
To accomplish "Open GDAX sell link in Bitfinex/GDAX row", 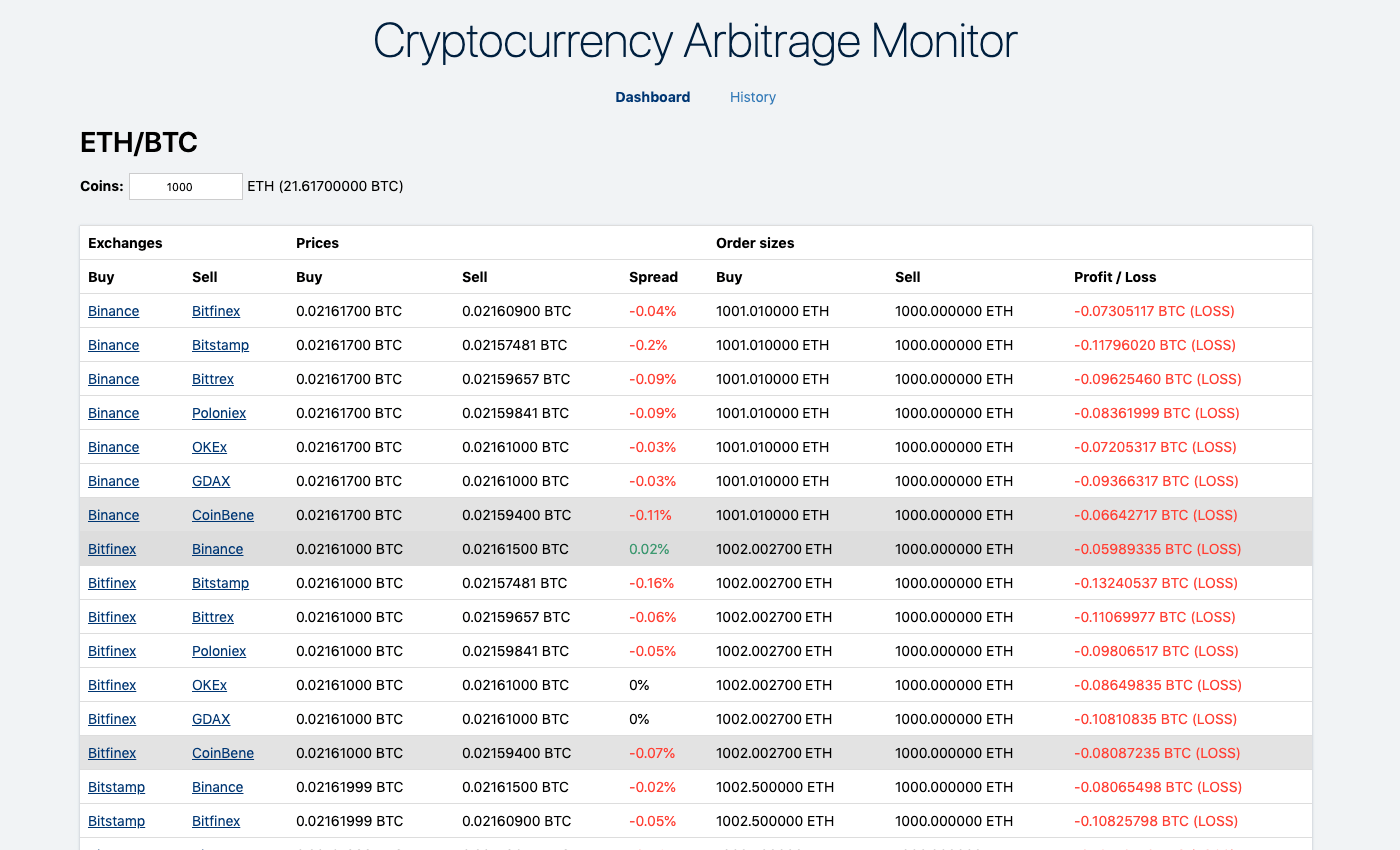I will coord(211,719).
